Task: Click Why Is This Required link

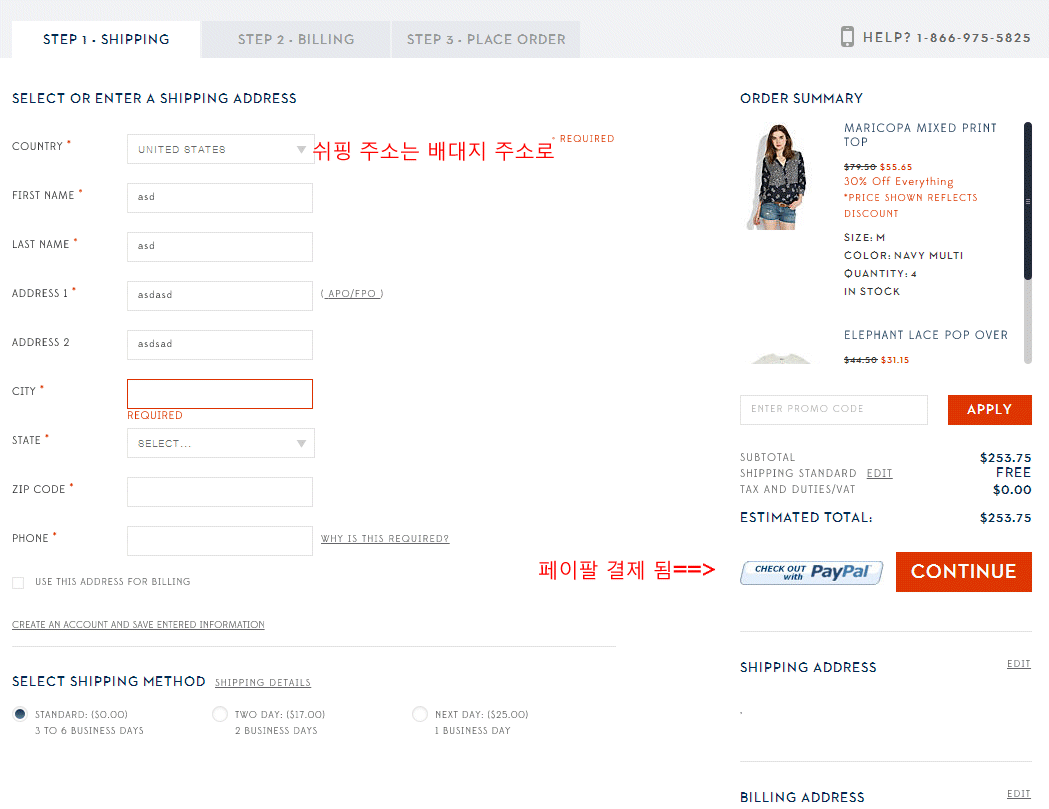Action: [384, 539]
